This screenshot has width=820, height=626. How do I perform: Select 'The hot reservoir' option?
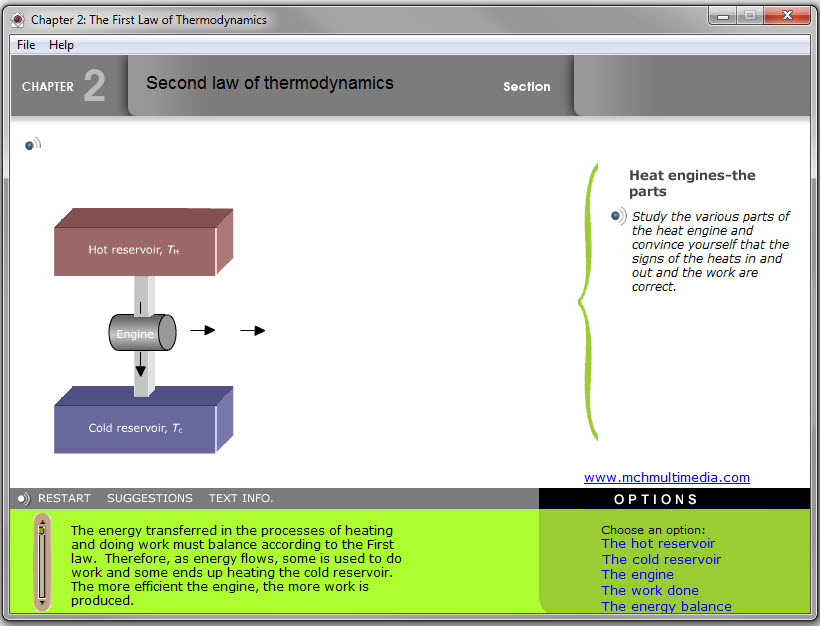(658, 544)
